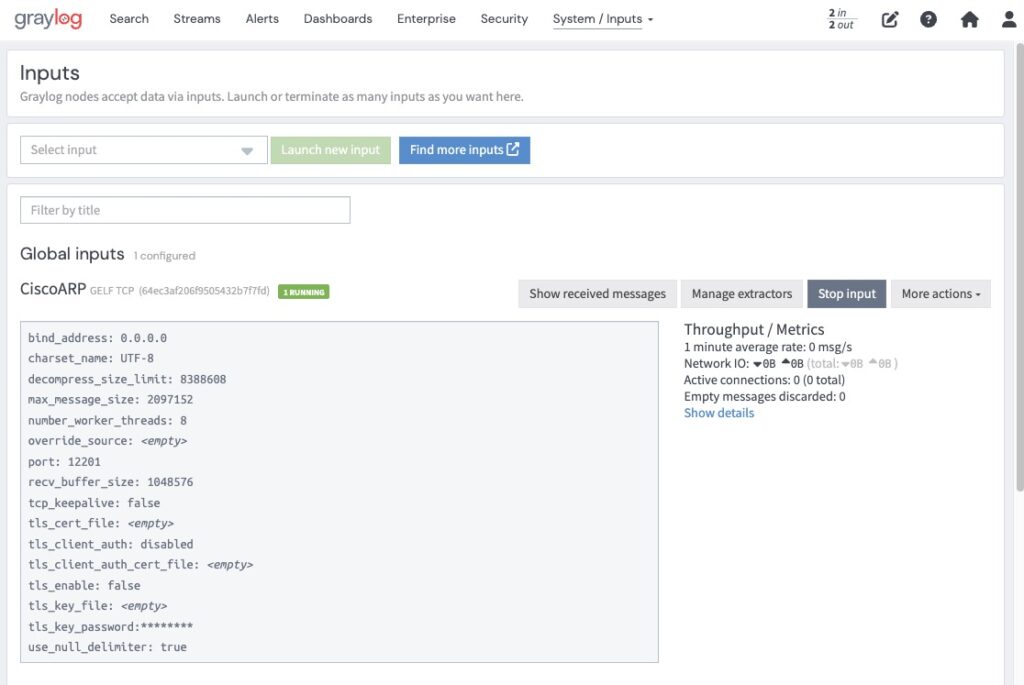1024x685 pixels.
Task: Go to the home page icon
Action: click(x=969, y=20)
